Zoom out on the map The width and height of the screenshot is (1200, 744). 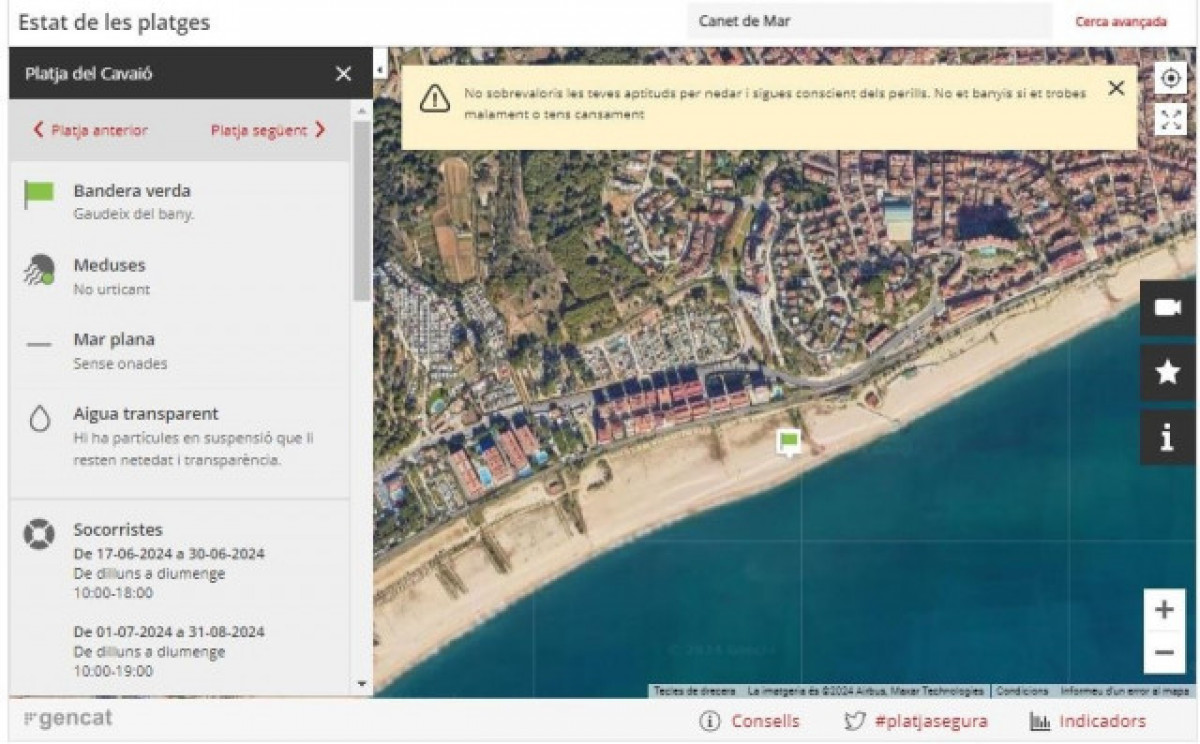coord(1164,653)
